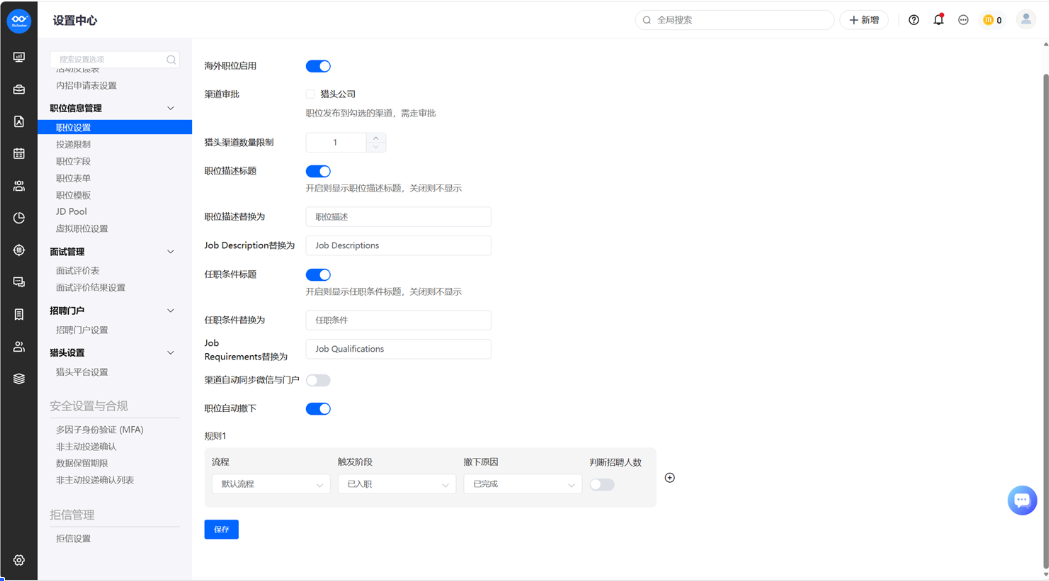Add a new rule with plus circle icon
Screen dimensions: 1049x581
click(670, 477)
